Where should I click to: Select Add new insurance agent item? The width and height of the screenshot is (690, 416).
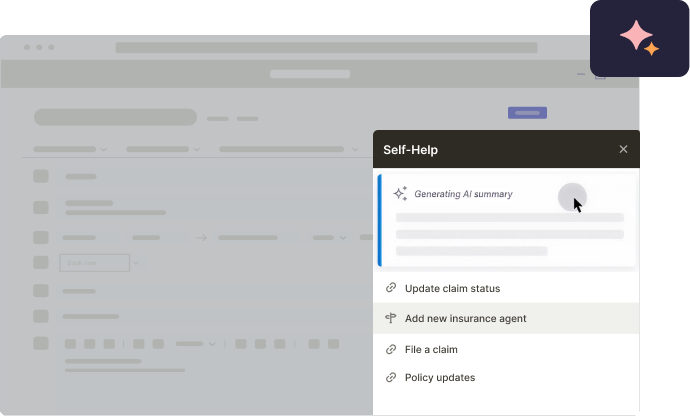pyautogui.click(x=465, y=318)
